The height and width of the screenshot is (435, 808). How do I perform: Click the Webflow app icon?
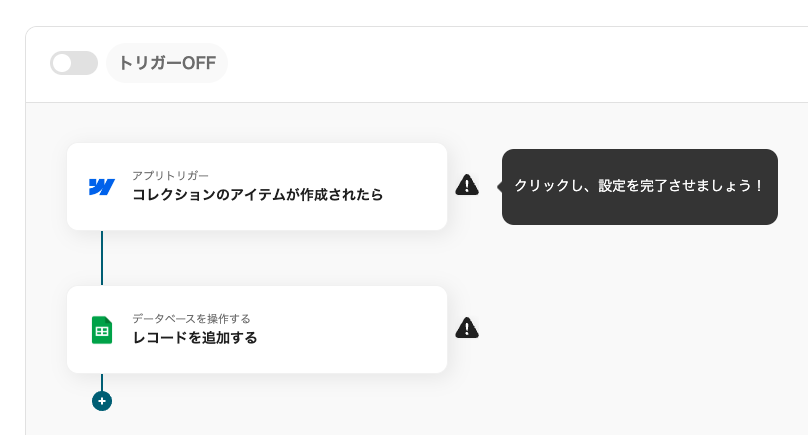(x=102, y=186)
